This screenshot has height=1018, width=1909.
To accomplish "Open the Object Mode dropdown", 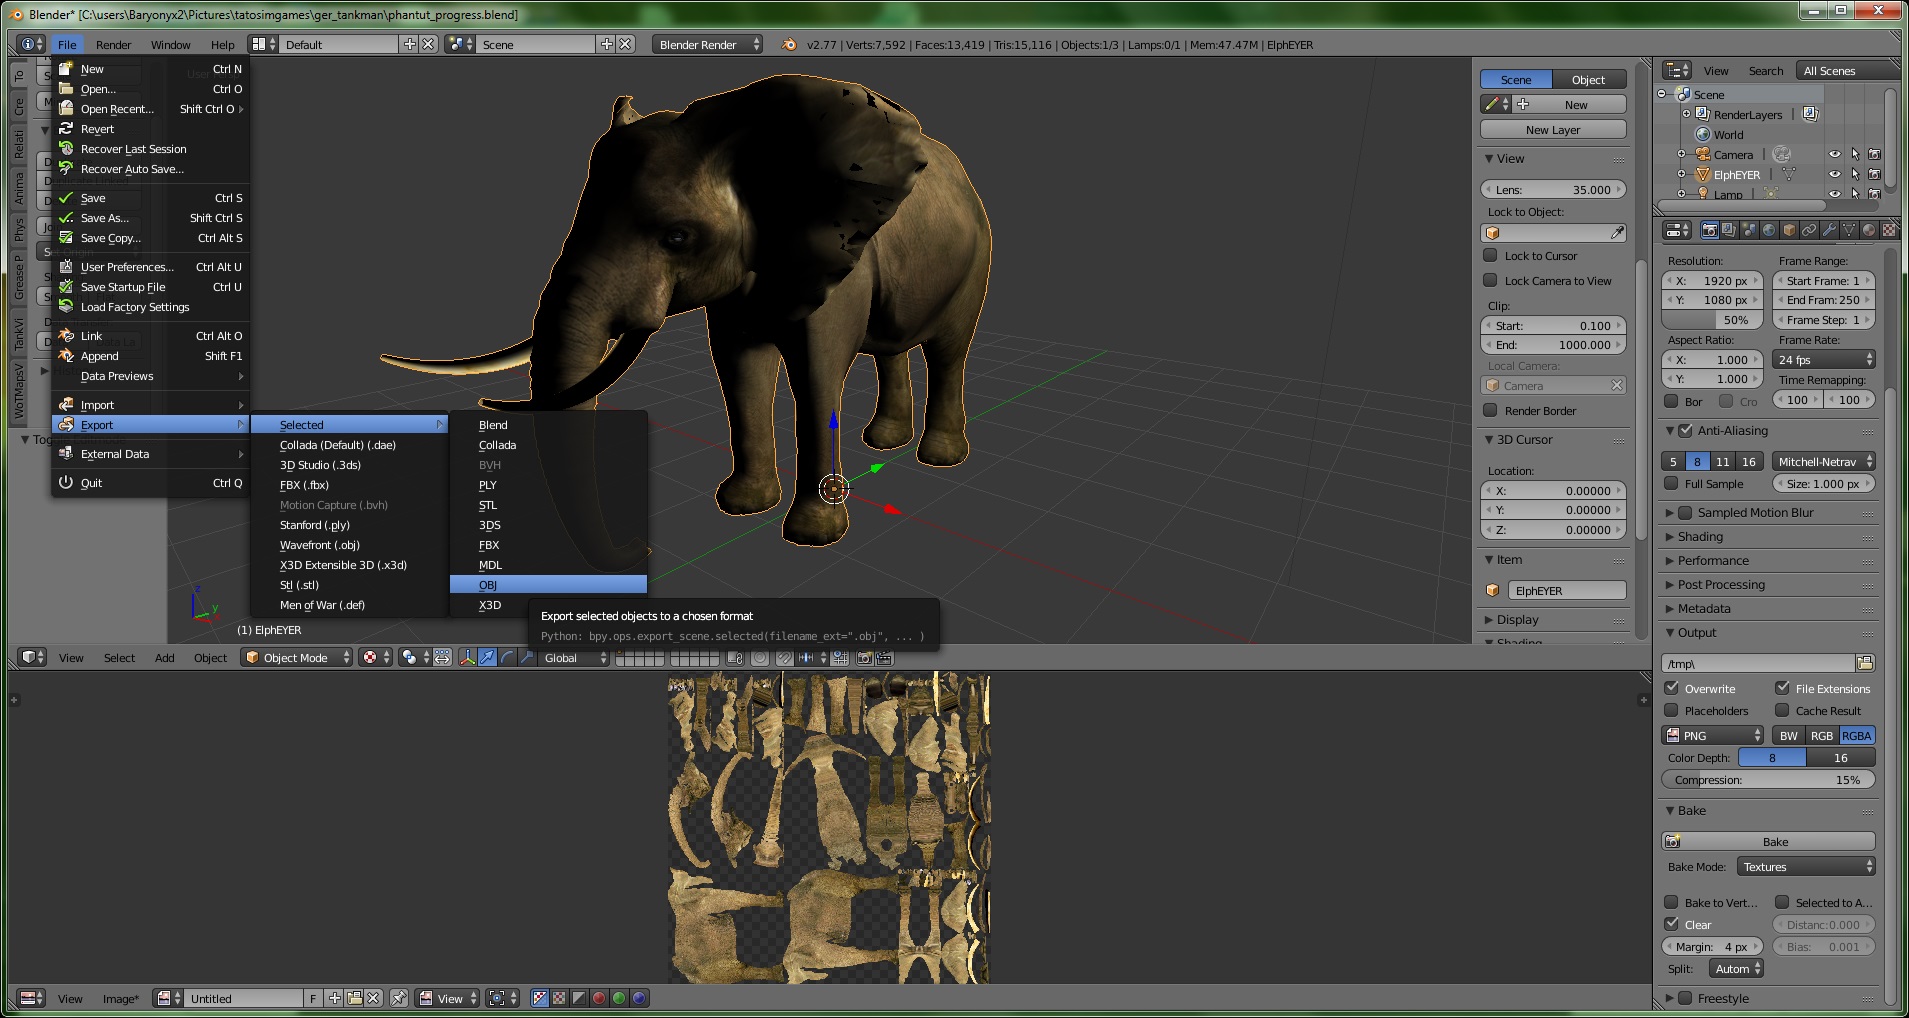I will coord(297,658).
